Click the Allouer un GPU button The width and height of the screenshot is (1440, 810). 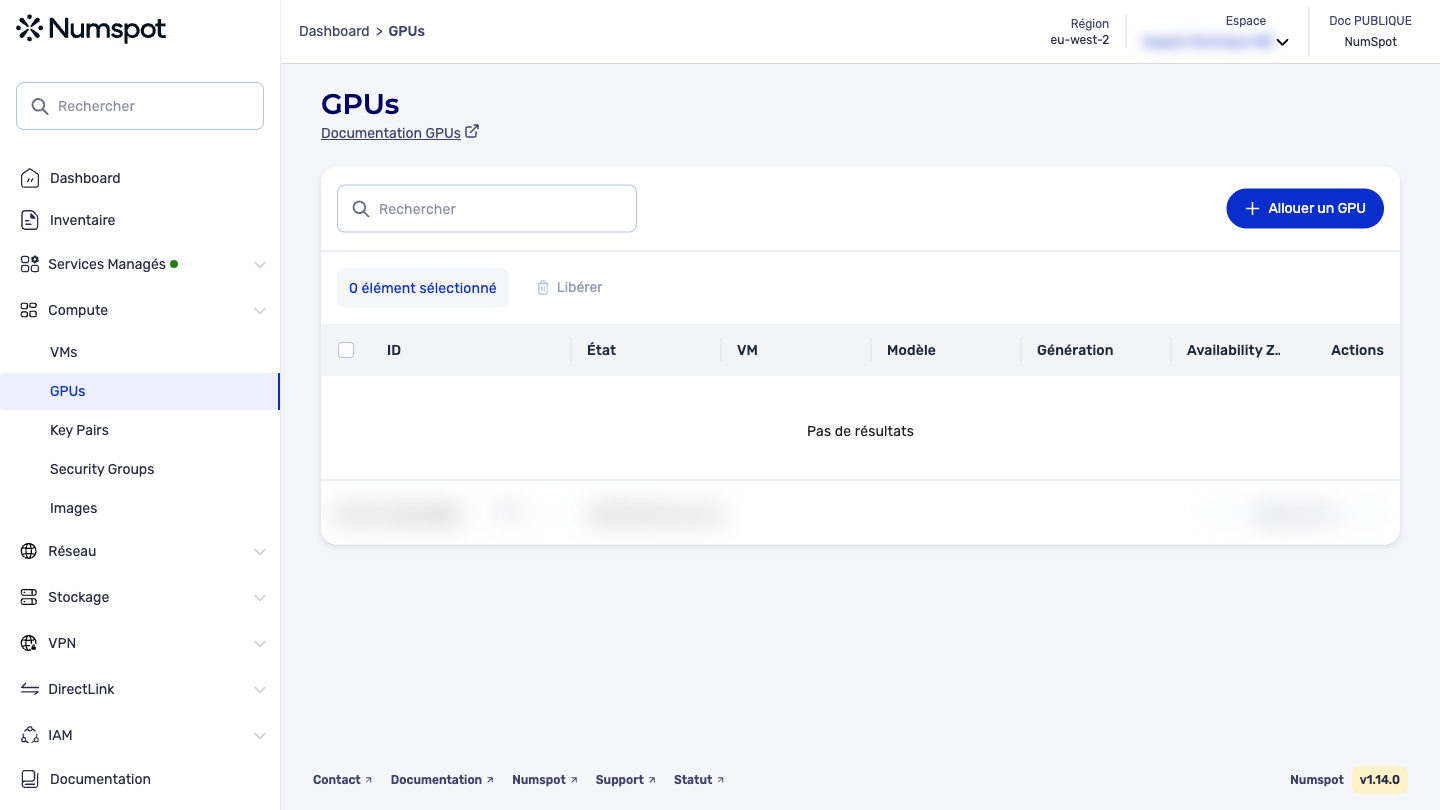point(1305,208)
